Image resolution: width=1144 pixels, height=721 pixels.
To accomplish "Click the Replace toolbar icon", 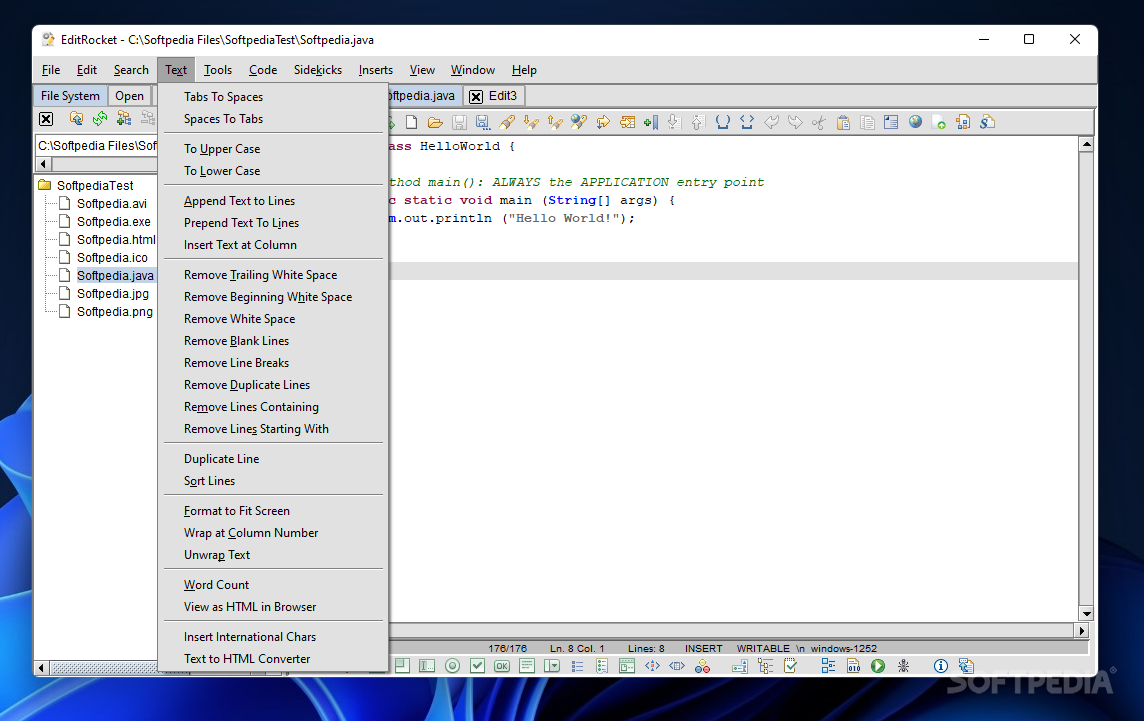I will 579,122.
